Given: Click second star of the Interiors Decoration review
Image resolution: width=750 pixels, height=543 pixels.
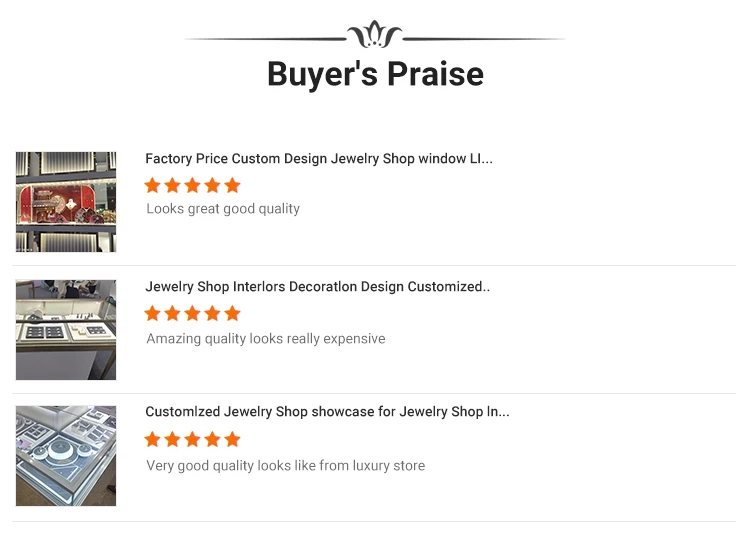Looking at the screenshot, I should (x=173, y=313).
